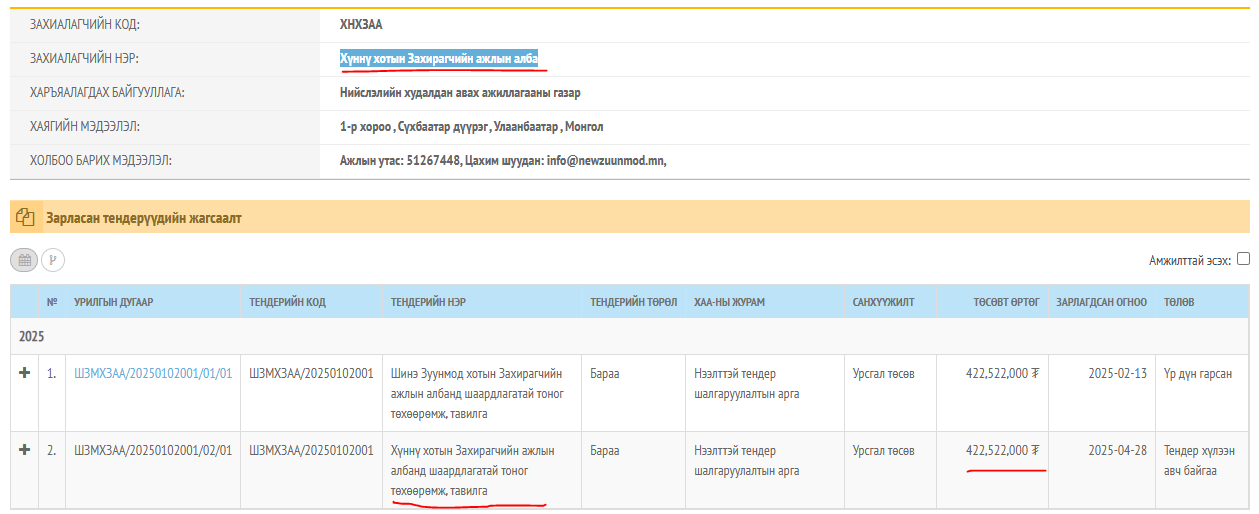Sort by Тендерийн код column header
The height and width of the screenshot is (514, 1259).
[288, 302]
